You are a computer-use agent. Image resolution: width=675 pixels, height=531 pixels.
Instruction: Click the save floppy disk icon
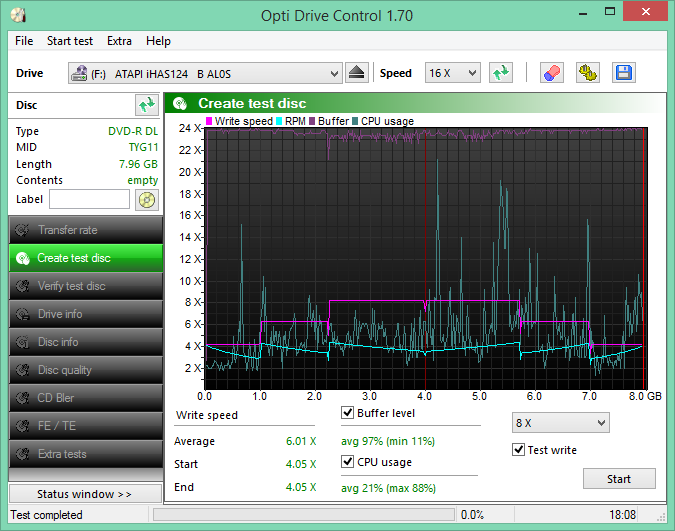pos(623,73)
